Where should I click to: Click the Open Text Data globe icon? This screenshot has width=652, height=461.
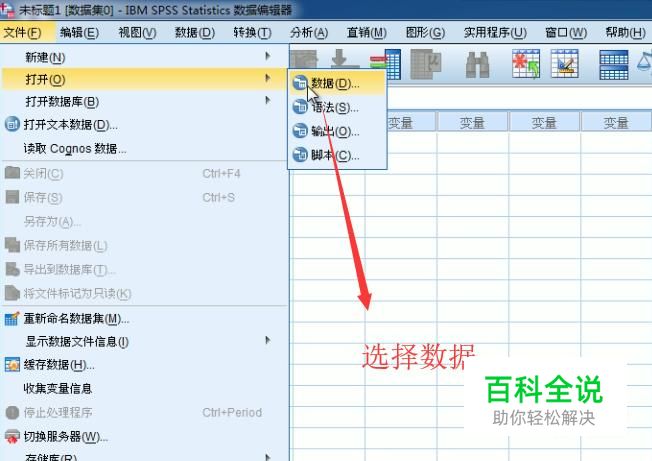point(12,124)
